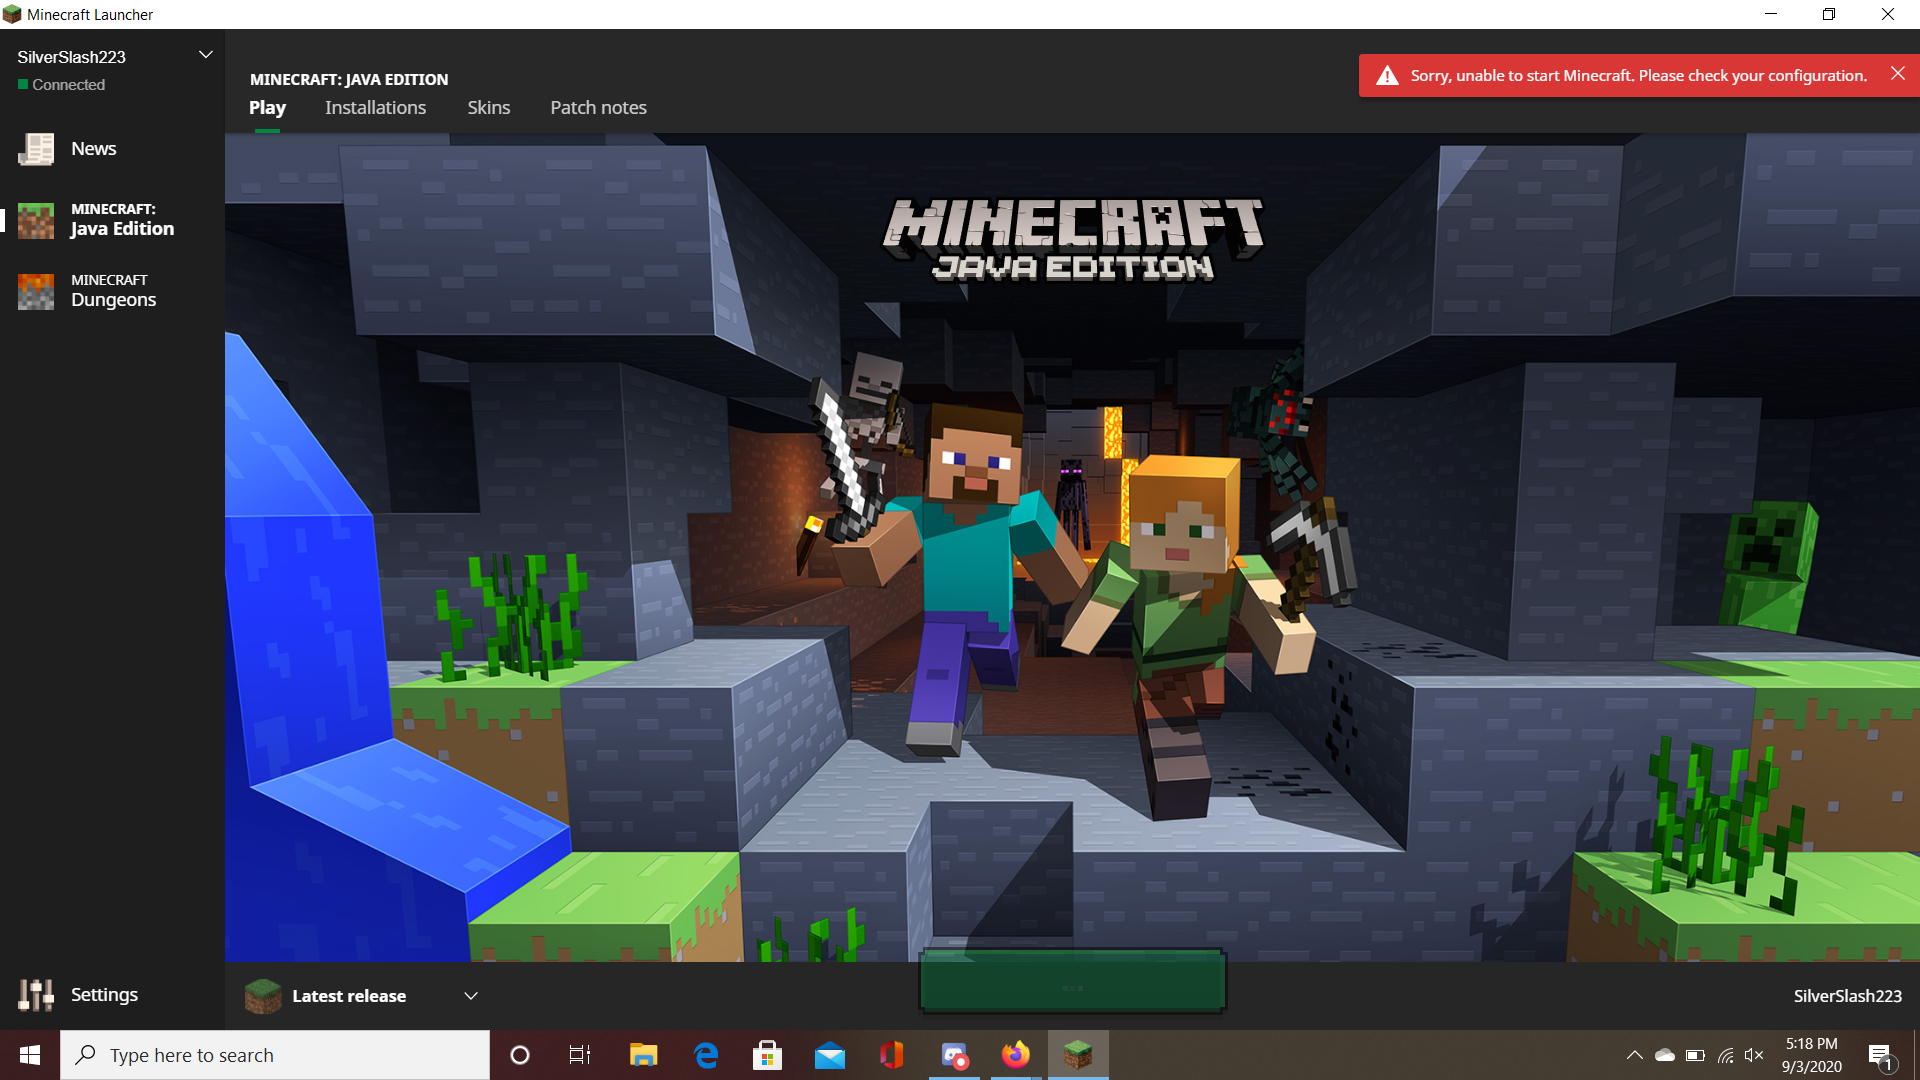Click the green Play button
The width and height of the screenshot is (1920, 1080).
click(1072, 981)
